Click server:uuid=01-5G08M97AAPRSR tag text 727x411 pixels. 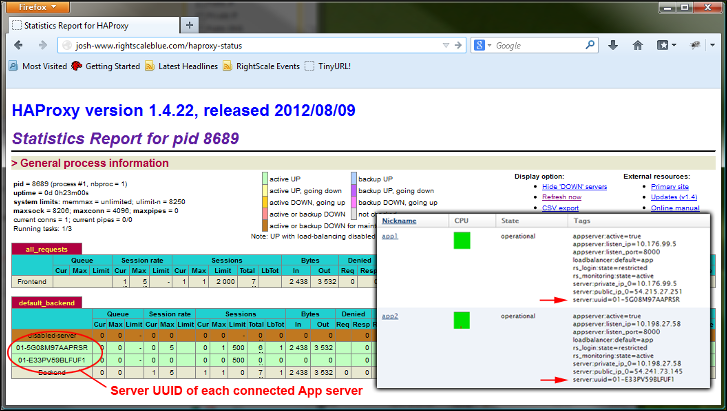pos(626,300)
